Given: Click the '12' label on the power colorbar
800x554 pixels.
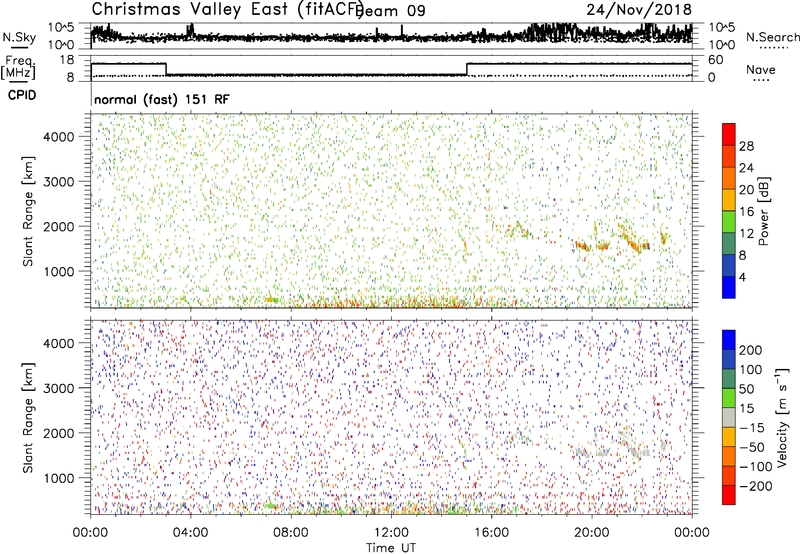Looking at the screenshot, I should coord(746,234).
